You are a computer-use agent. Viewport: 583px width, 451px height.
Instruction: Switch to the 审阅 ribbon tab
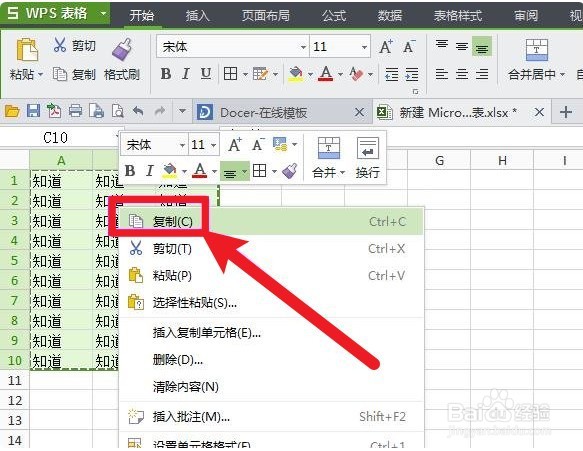tap(526, 15)
